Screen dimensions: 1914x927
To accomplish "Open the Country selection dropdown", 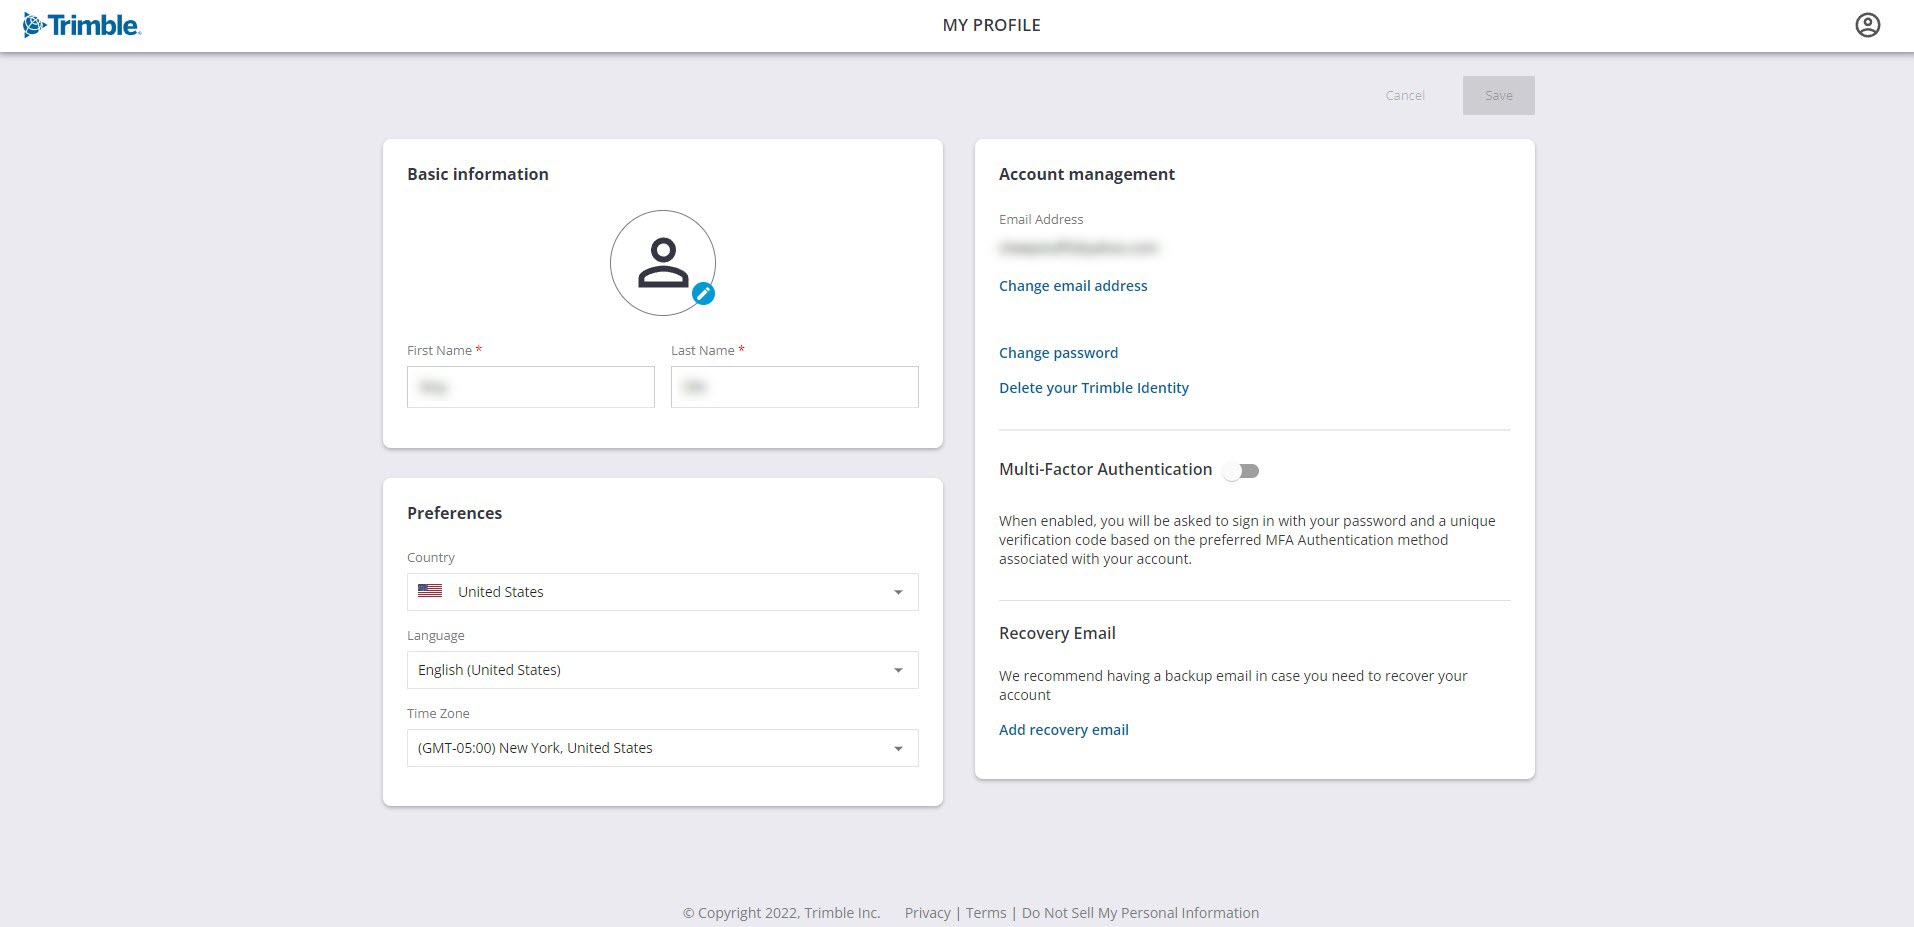I will (661, 591).
